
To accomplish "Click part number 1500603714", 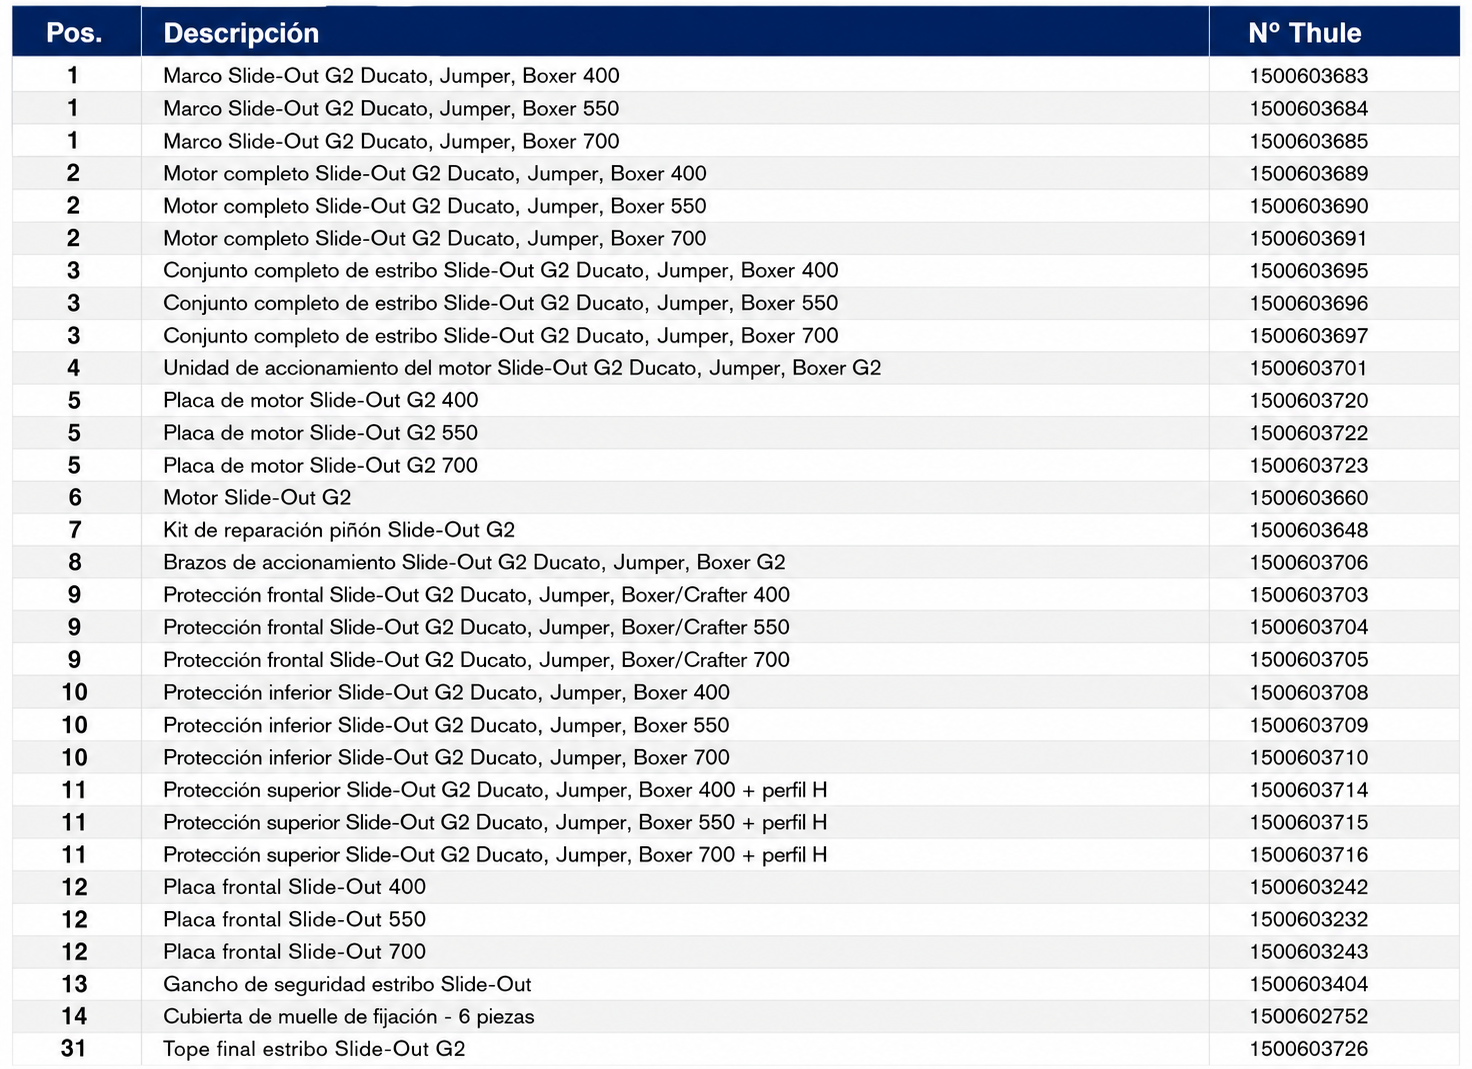I will [1308, 790].
